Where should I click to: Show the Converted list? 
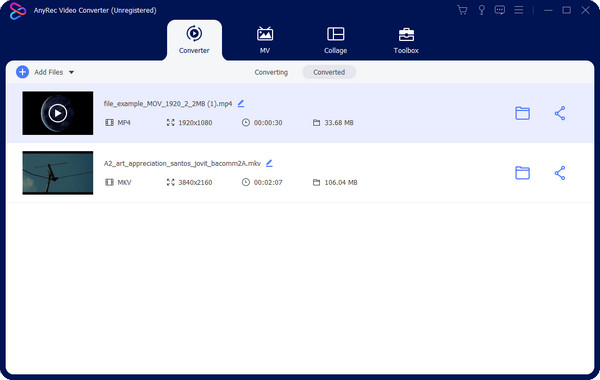pos(329,72)
